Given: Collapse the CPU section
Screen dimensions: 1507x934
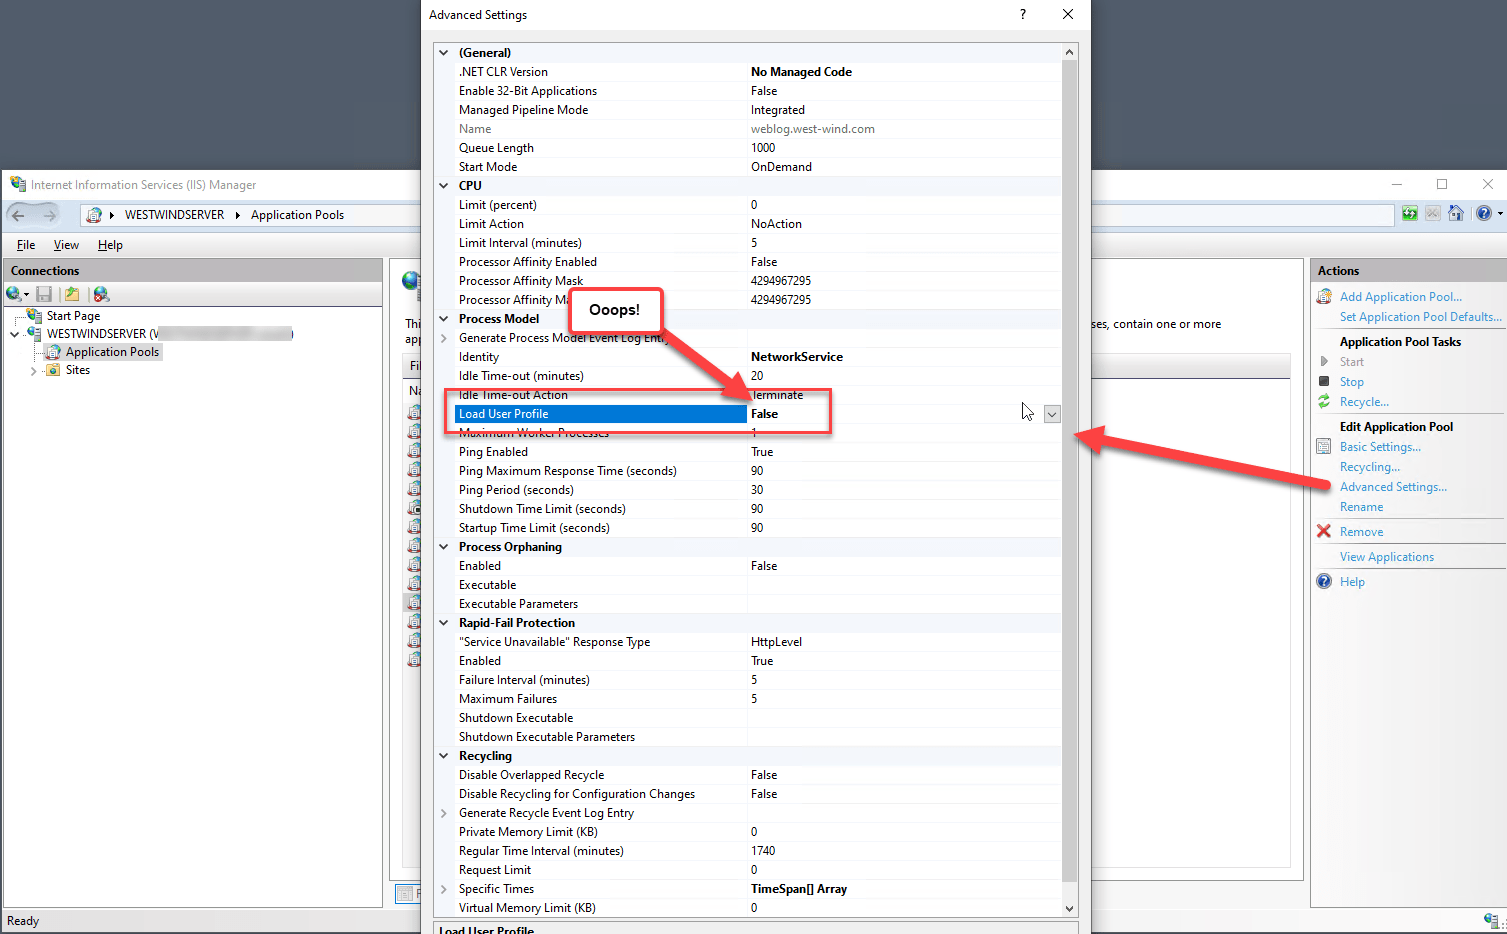Looking at the screenshot, I should 444,185.
